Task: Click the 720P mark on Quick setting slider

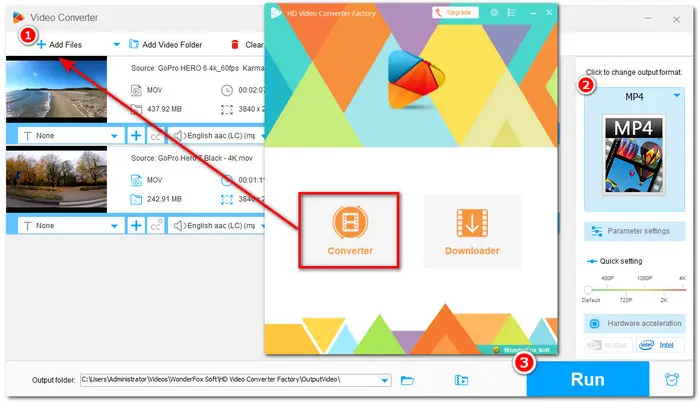Action: [626, 300]
